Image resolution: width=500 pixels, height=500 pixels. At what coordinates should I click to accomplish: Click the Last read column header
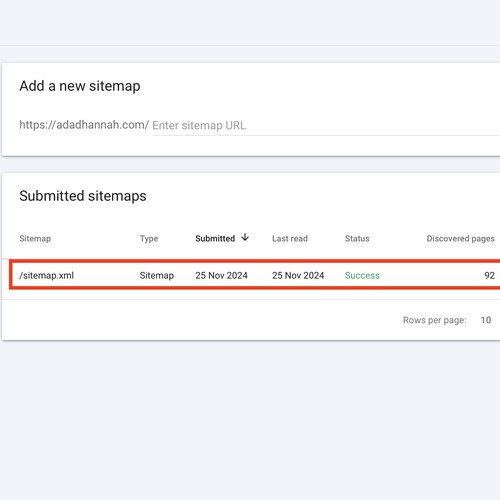point(290,239)
